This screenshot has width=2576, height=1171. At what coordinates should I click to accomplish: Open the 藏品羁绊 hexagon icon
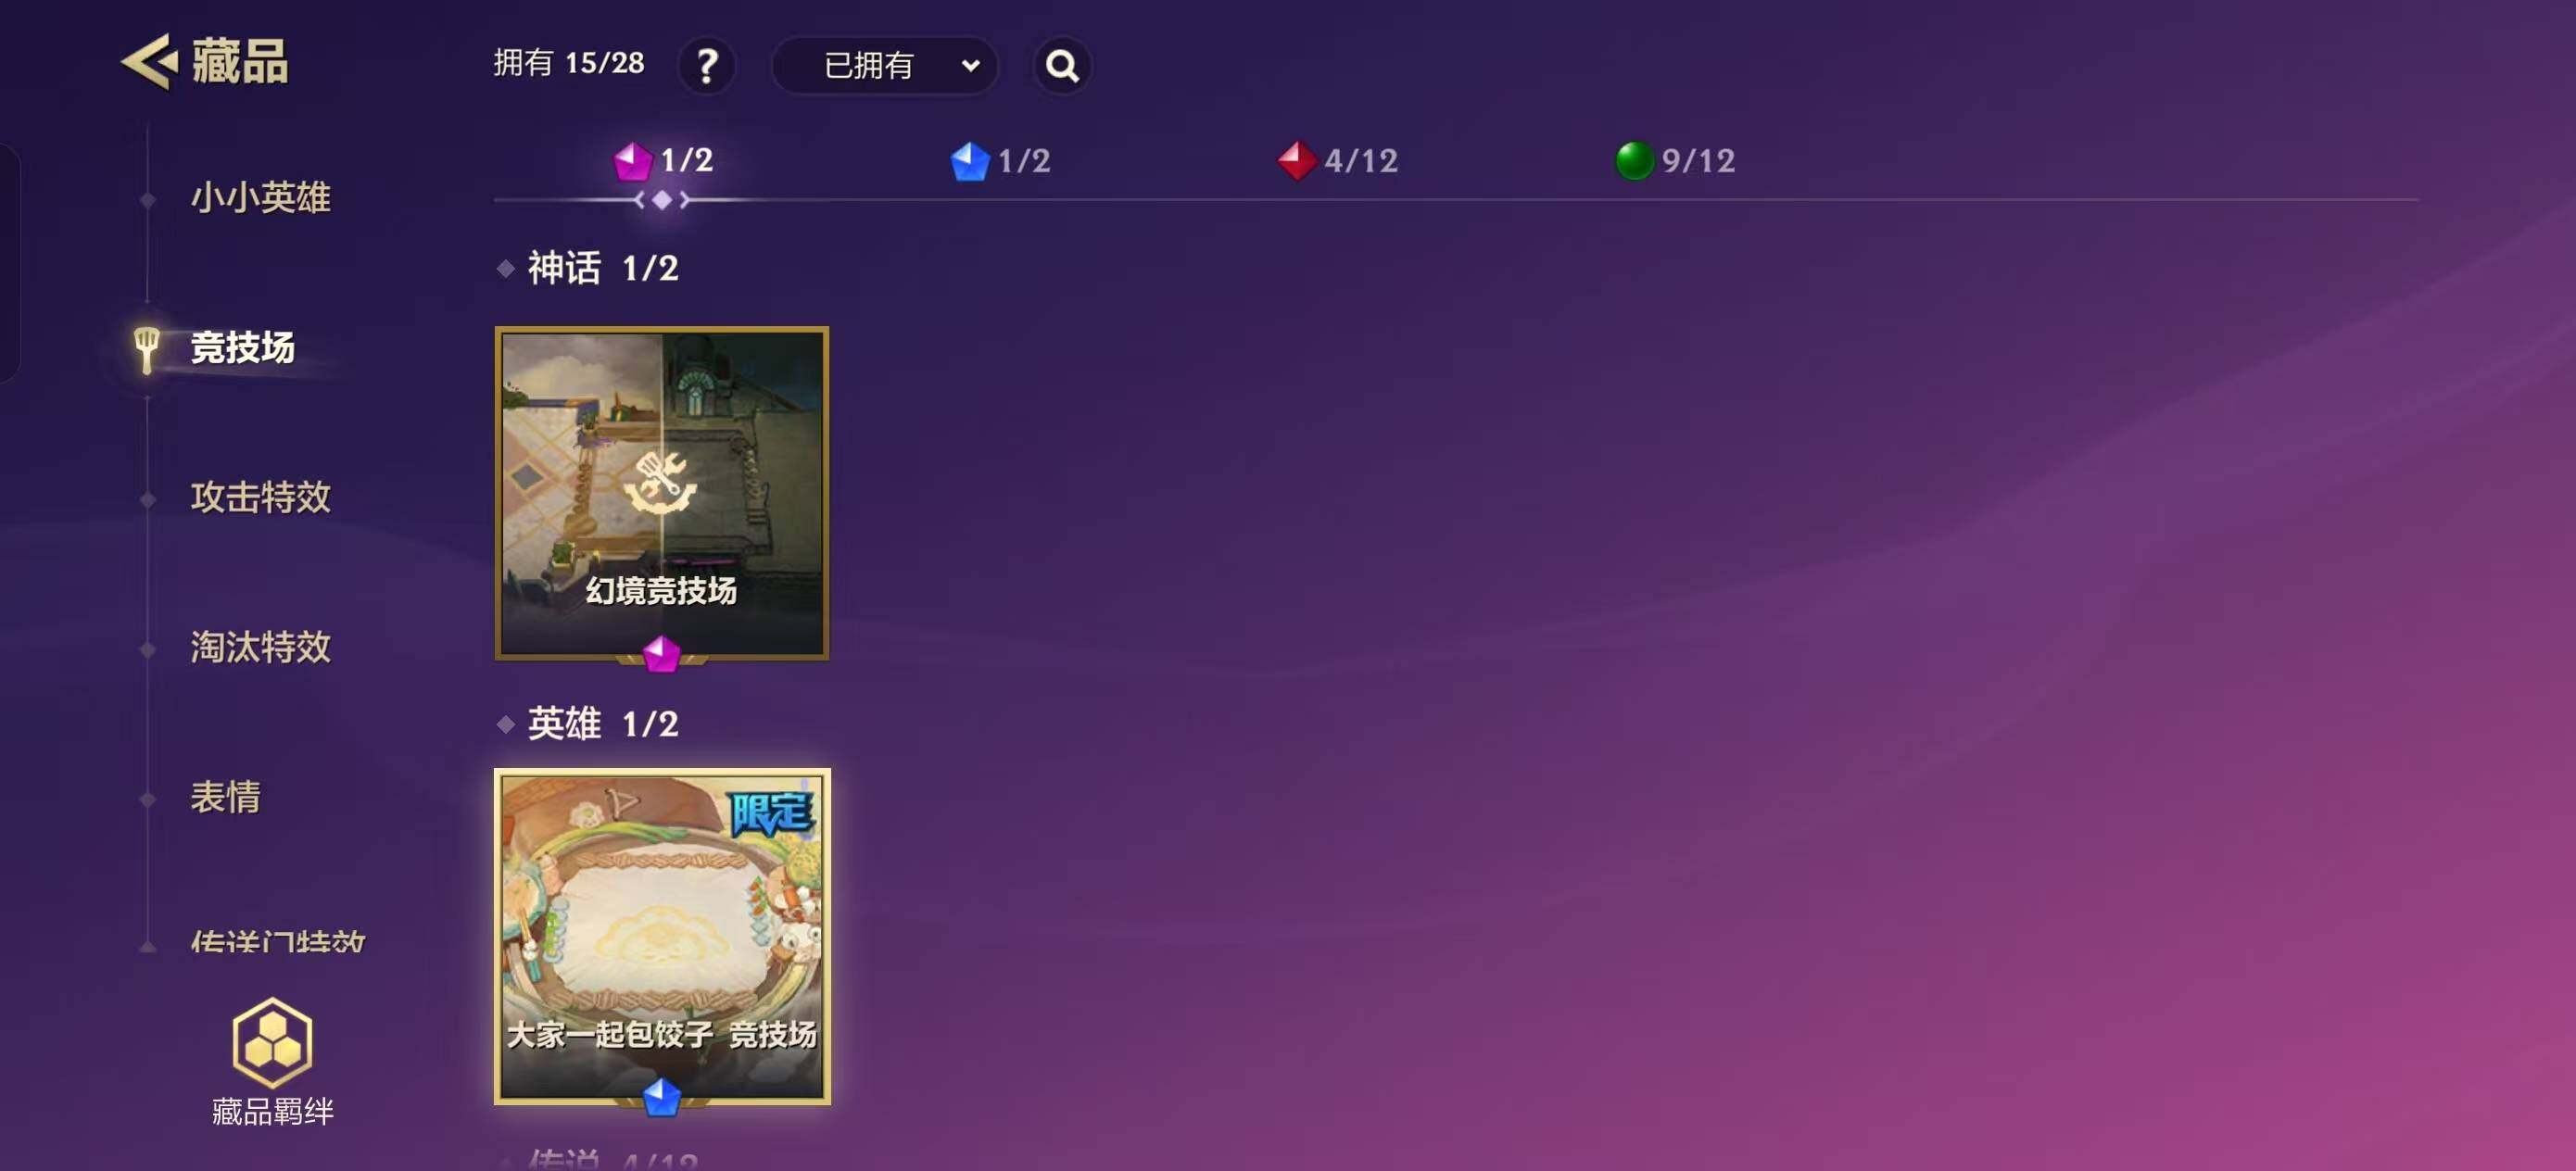(272, 1041)
